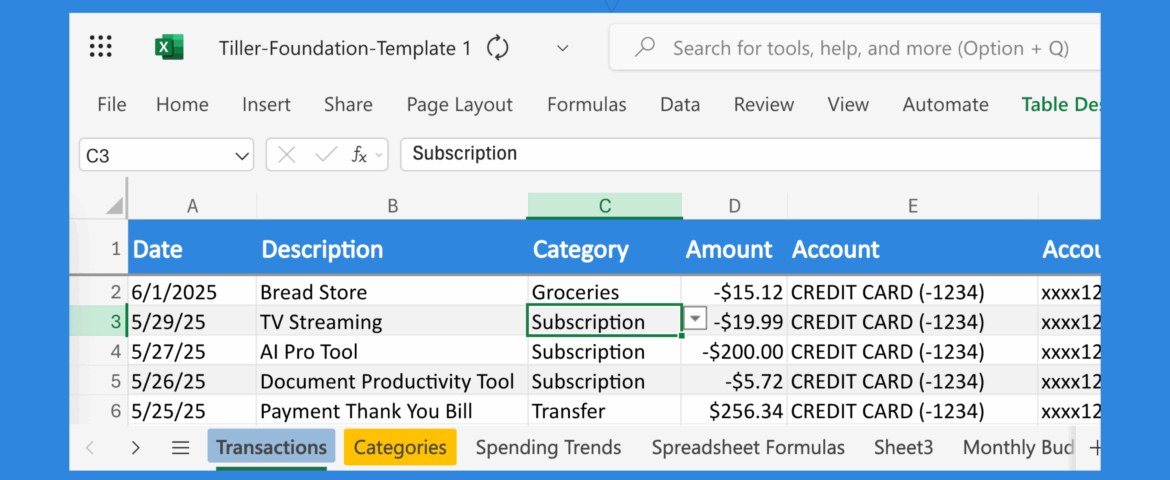The image size is (1170, 480).
Task: Click the insert function fx icon
Action: coord(360,155)
